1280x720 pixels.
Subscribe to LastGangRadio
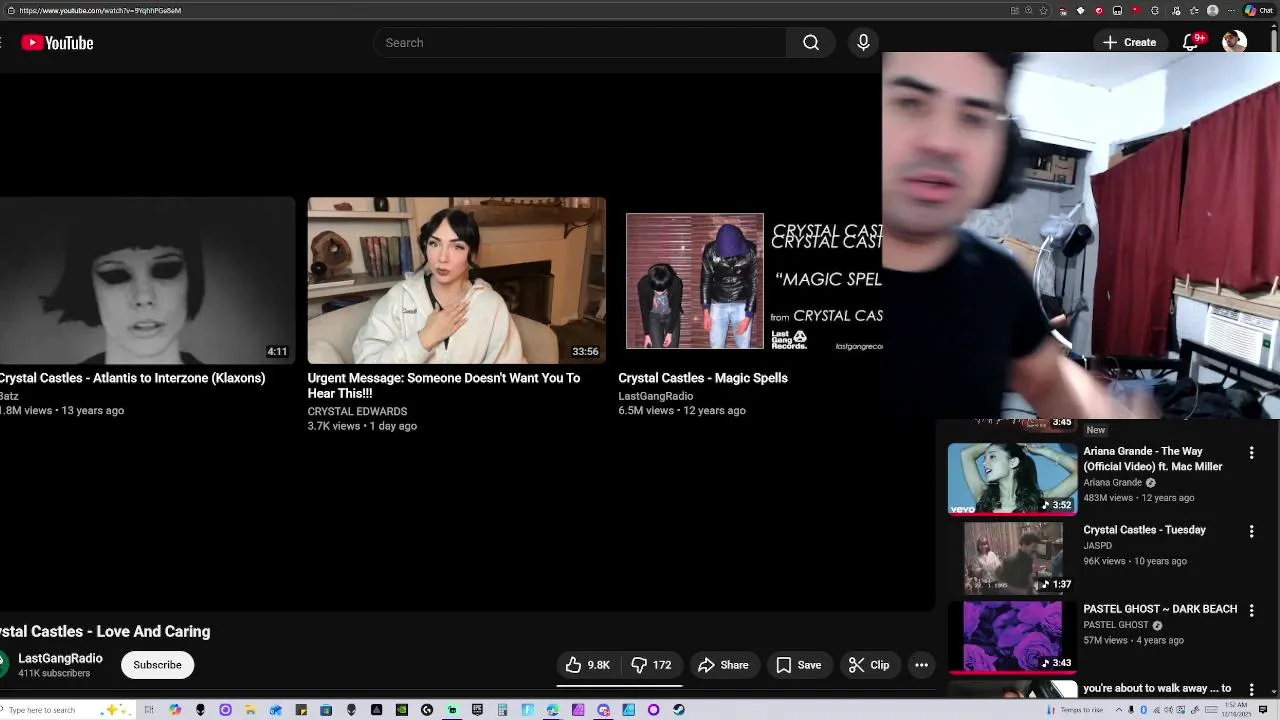[x=157, y=665]
